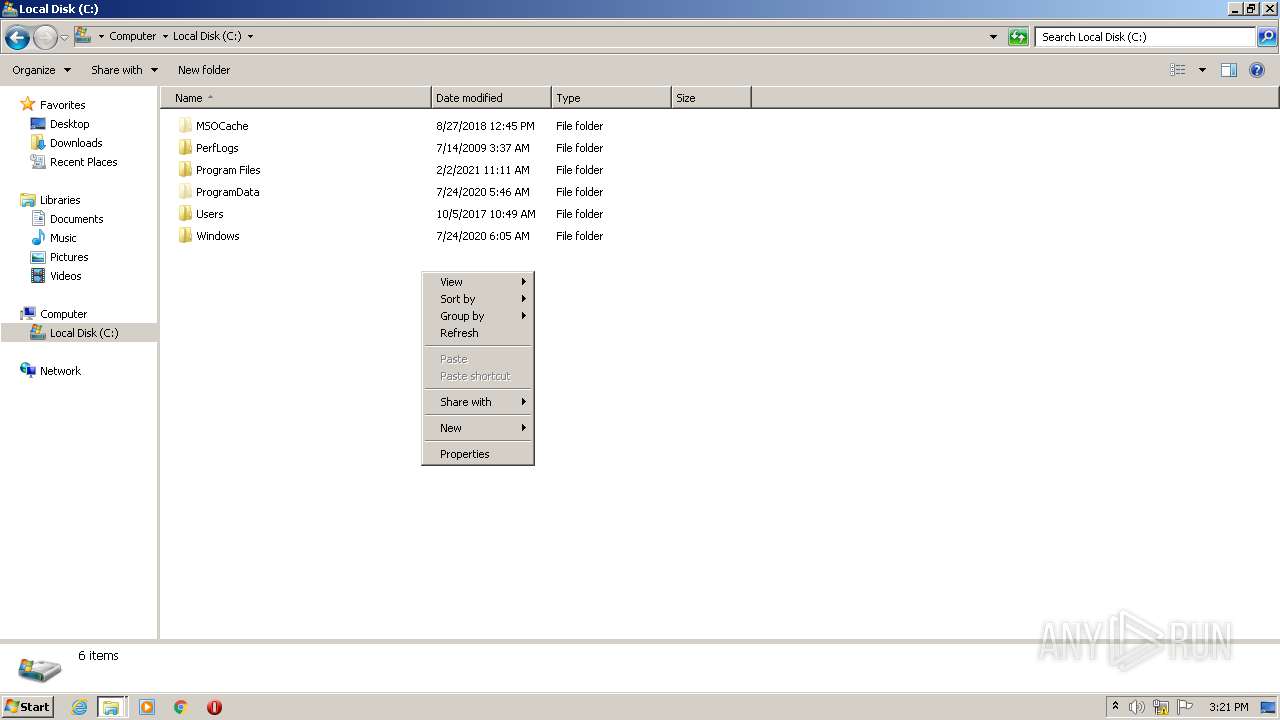The image size is (1280, 720).
Task: Click the volume speaker tray icon
Action: 1137,707
